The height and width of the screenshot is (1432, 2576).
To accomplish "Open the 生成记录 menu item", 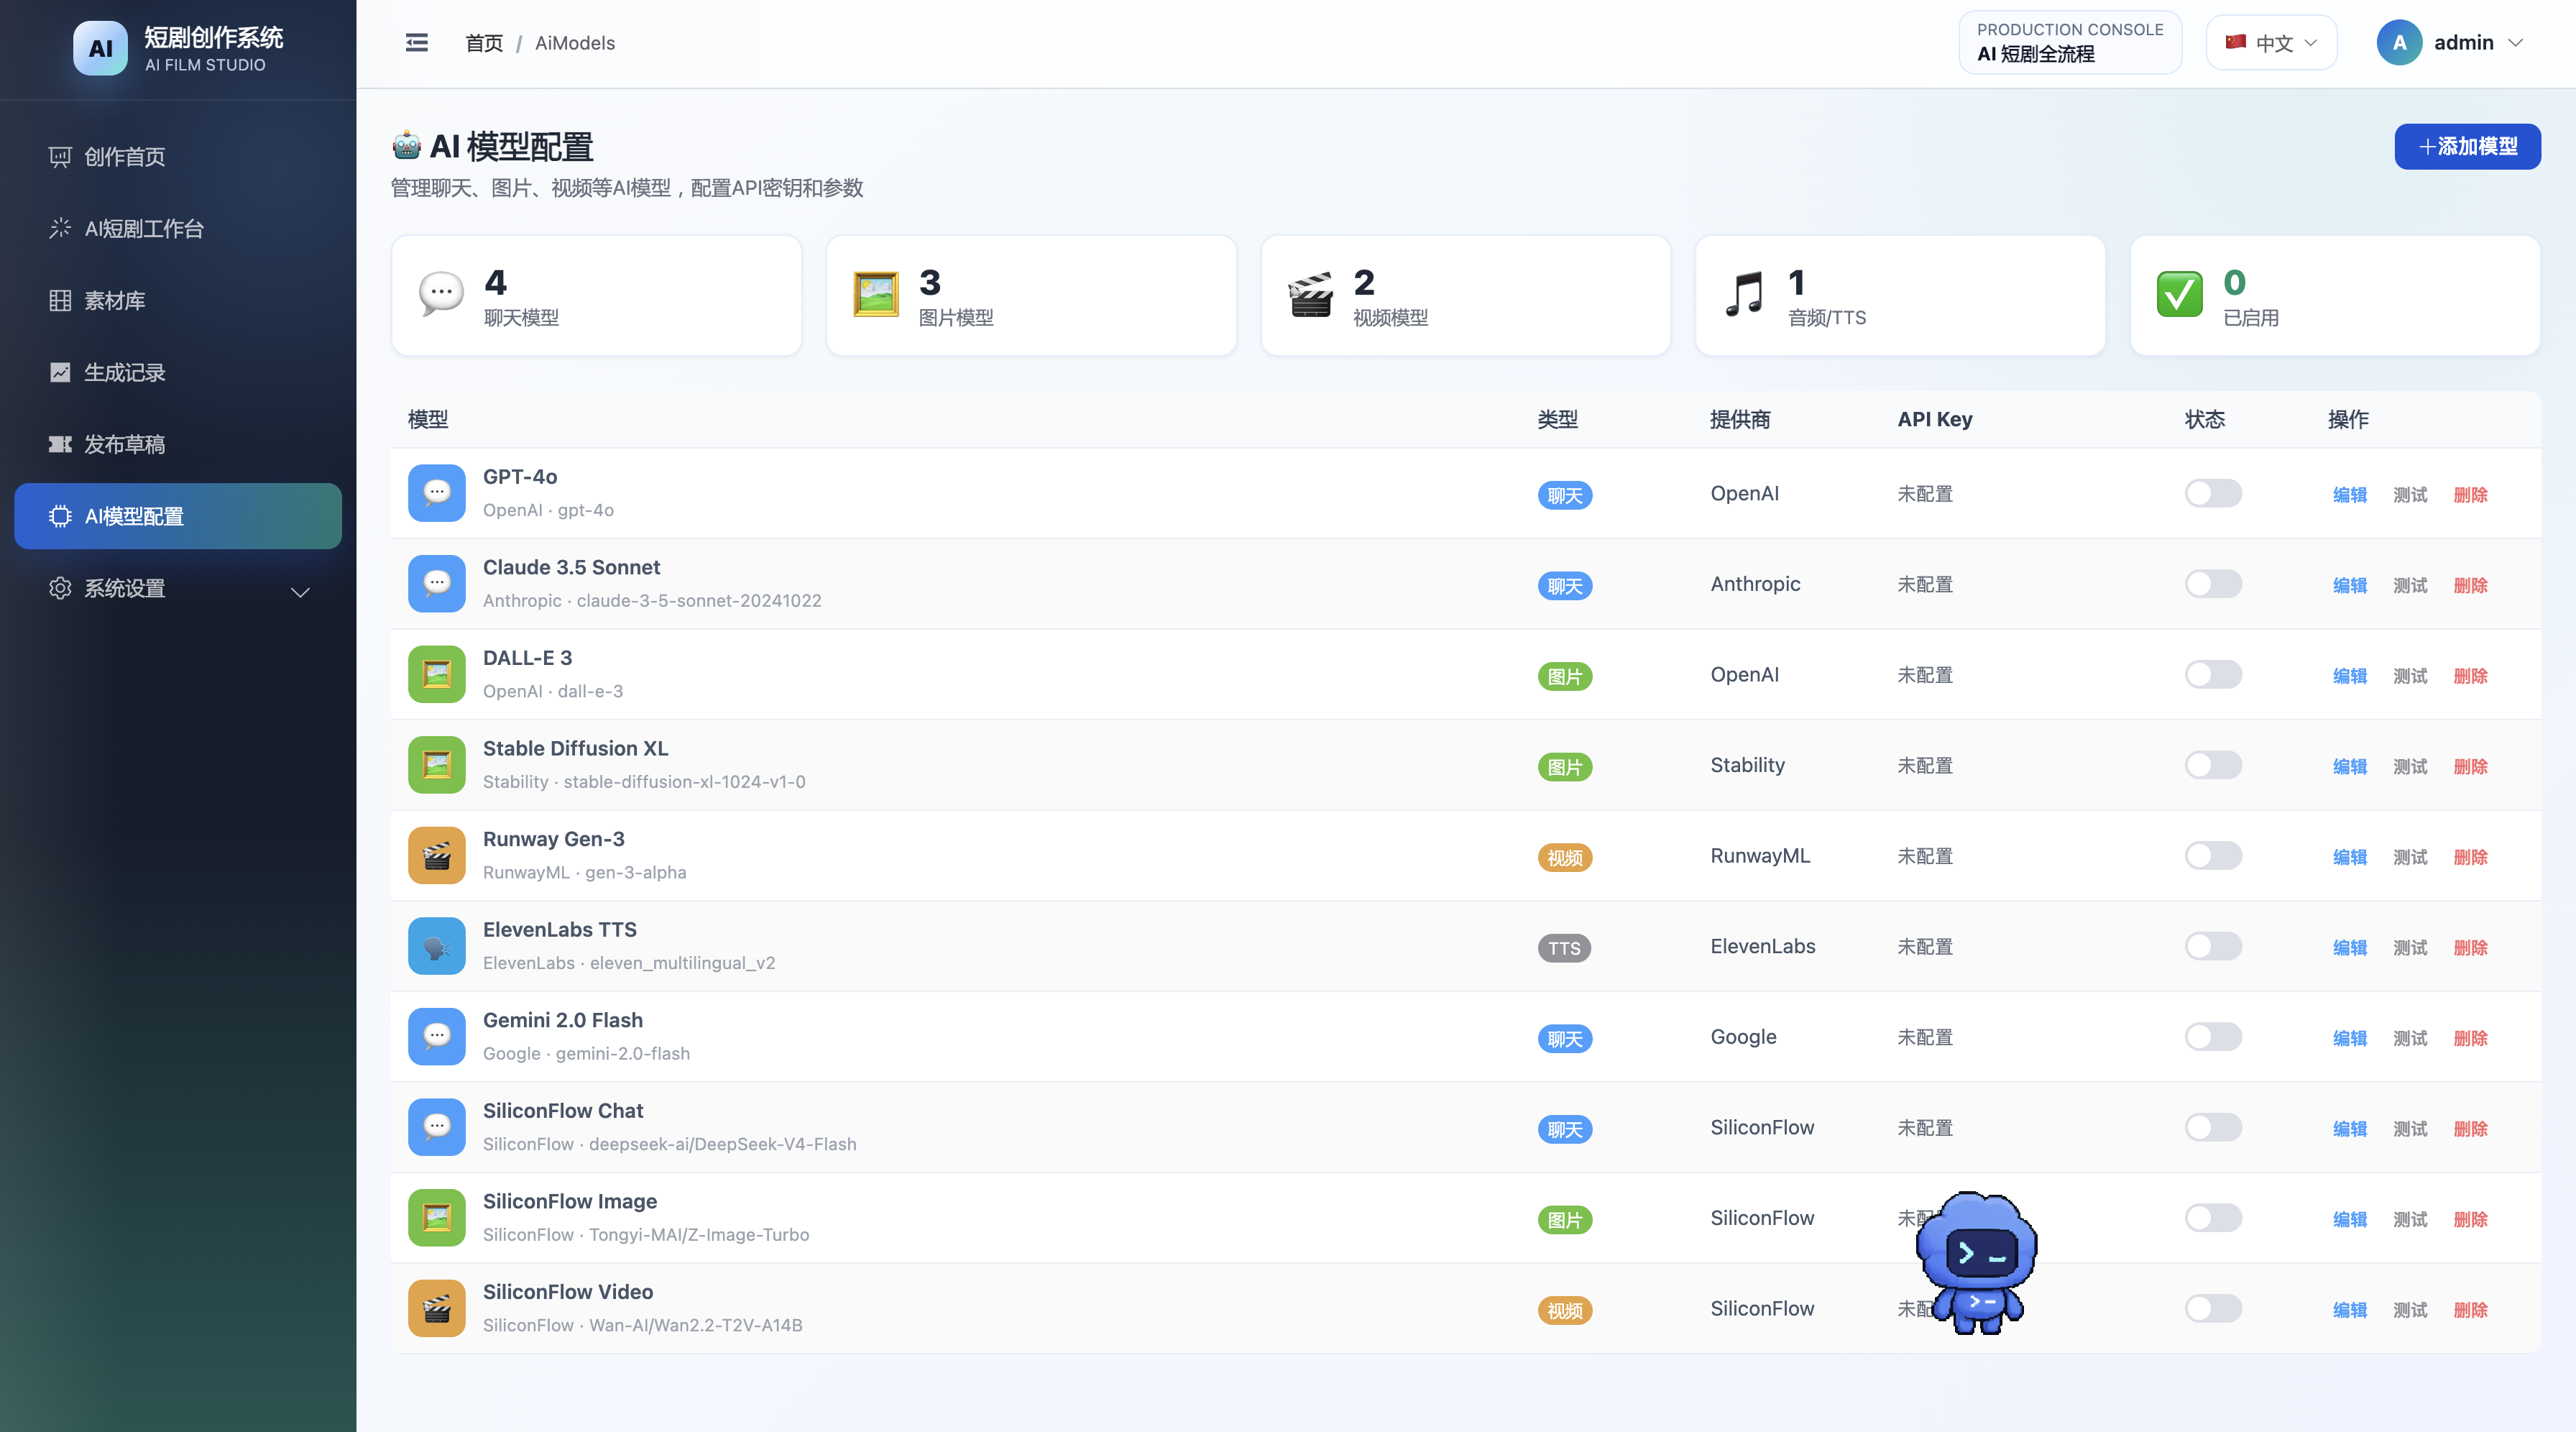I will coord(178,372).
